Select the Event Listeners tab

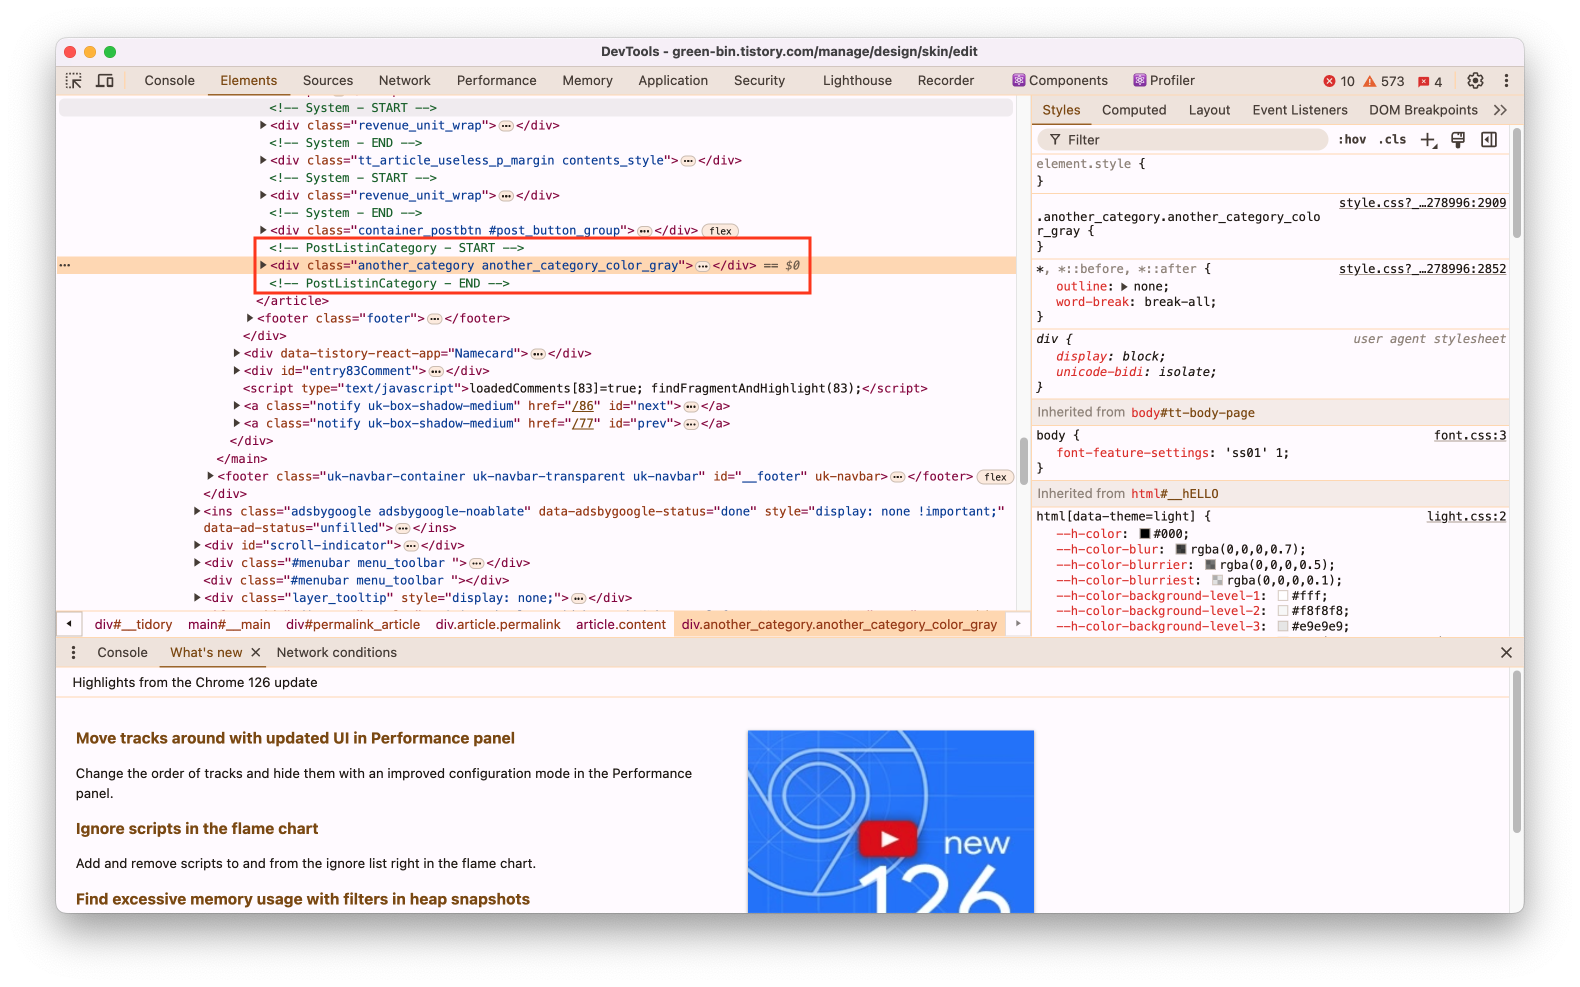click(1300, 110)
